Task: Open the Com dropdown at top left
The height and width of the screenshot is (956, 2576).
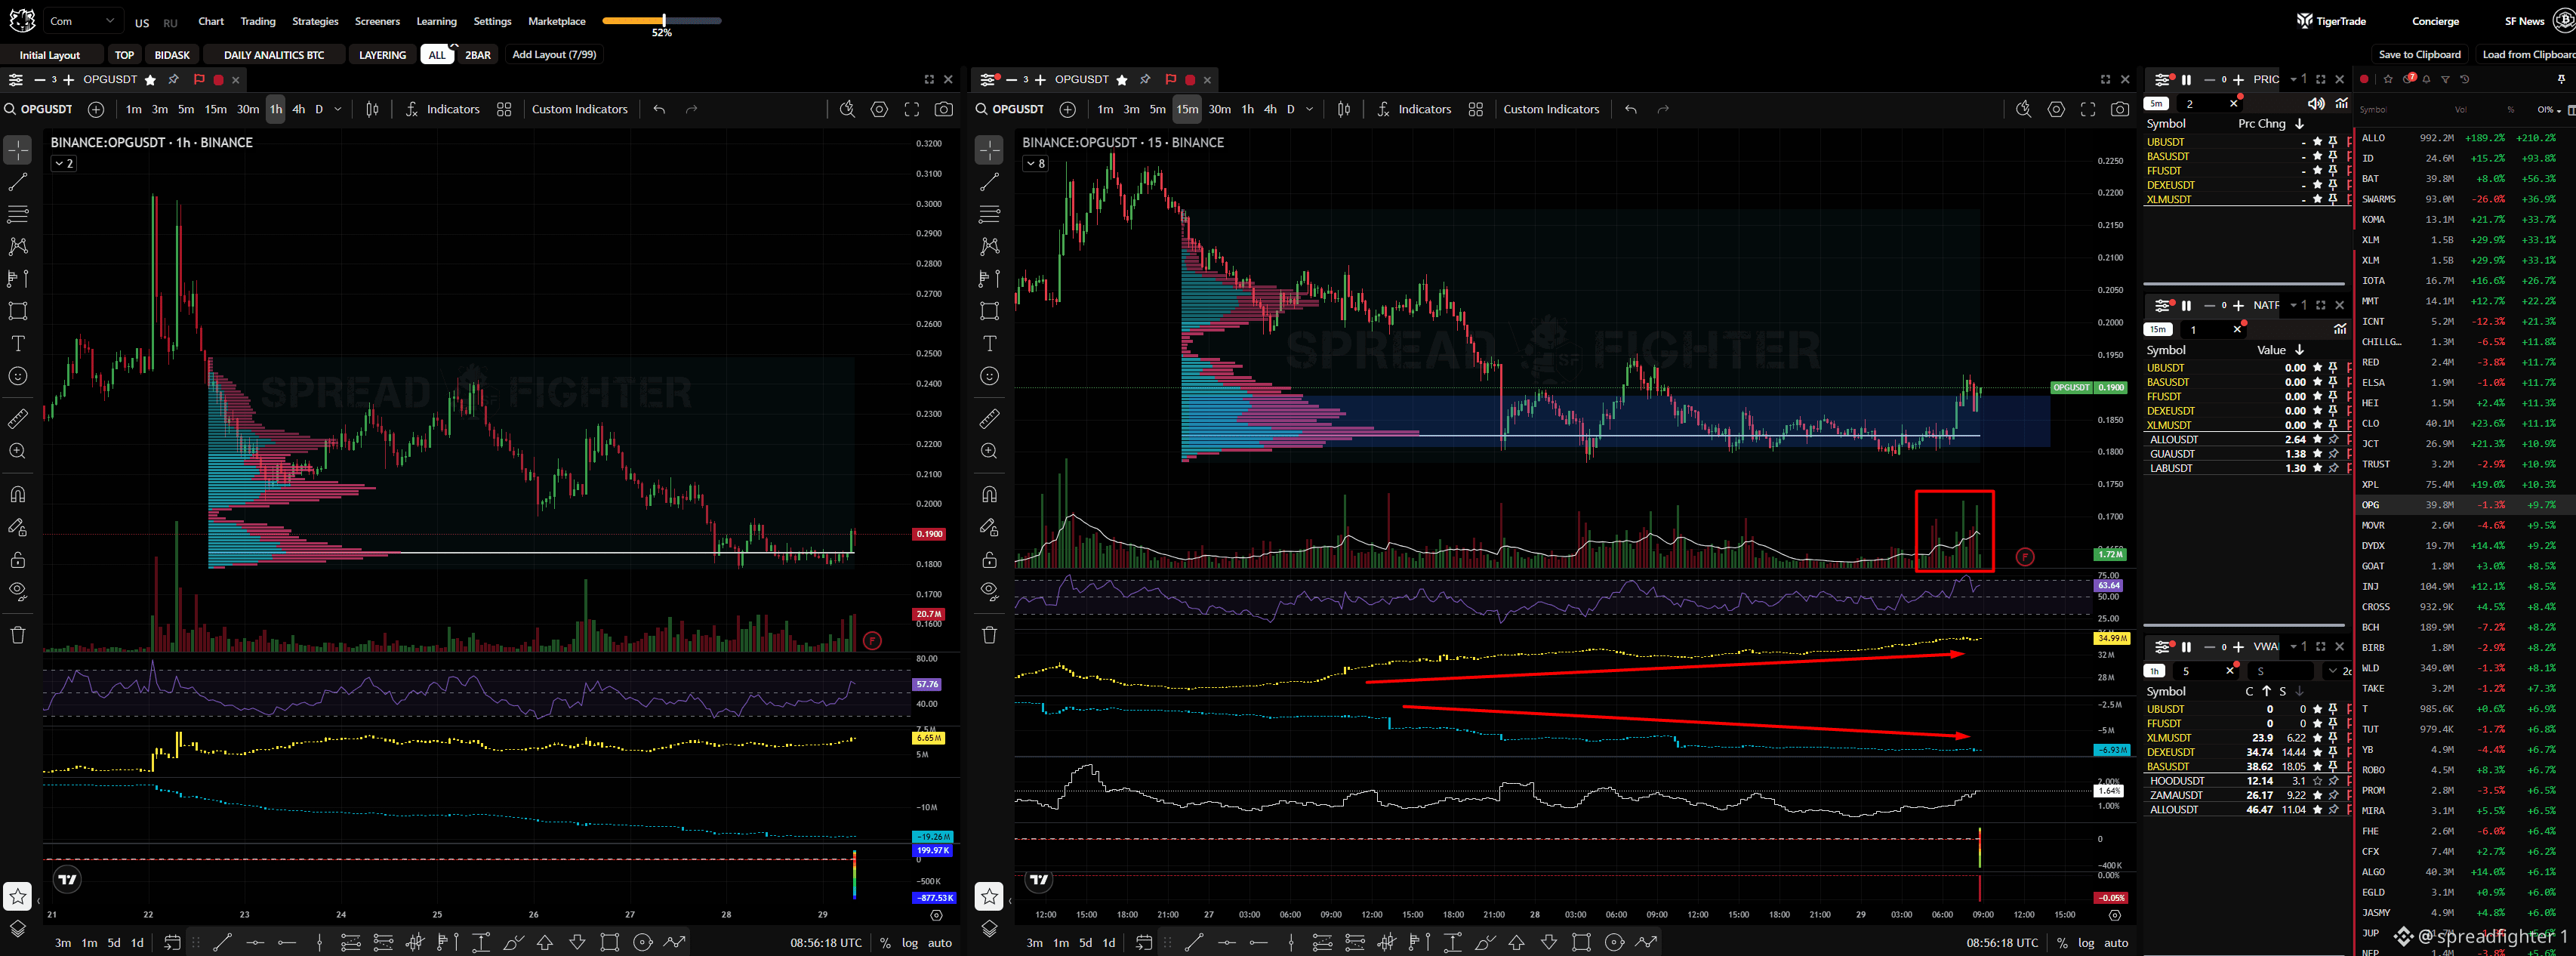Action: [x=84, y=21]
